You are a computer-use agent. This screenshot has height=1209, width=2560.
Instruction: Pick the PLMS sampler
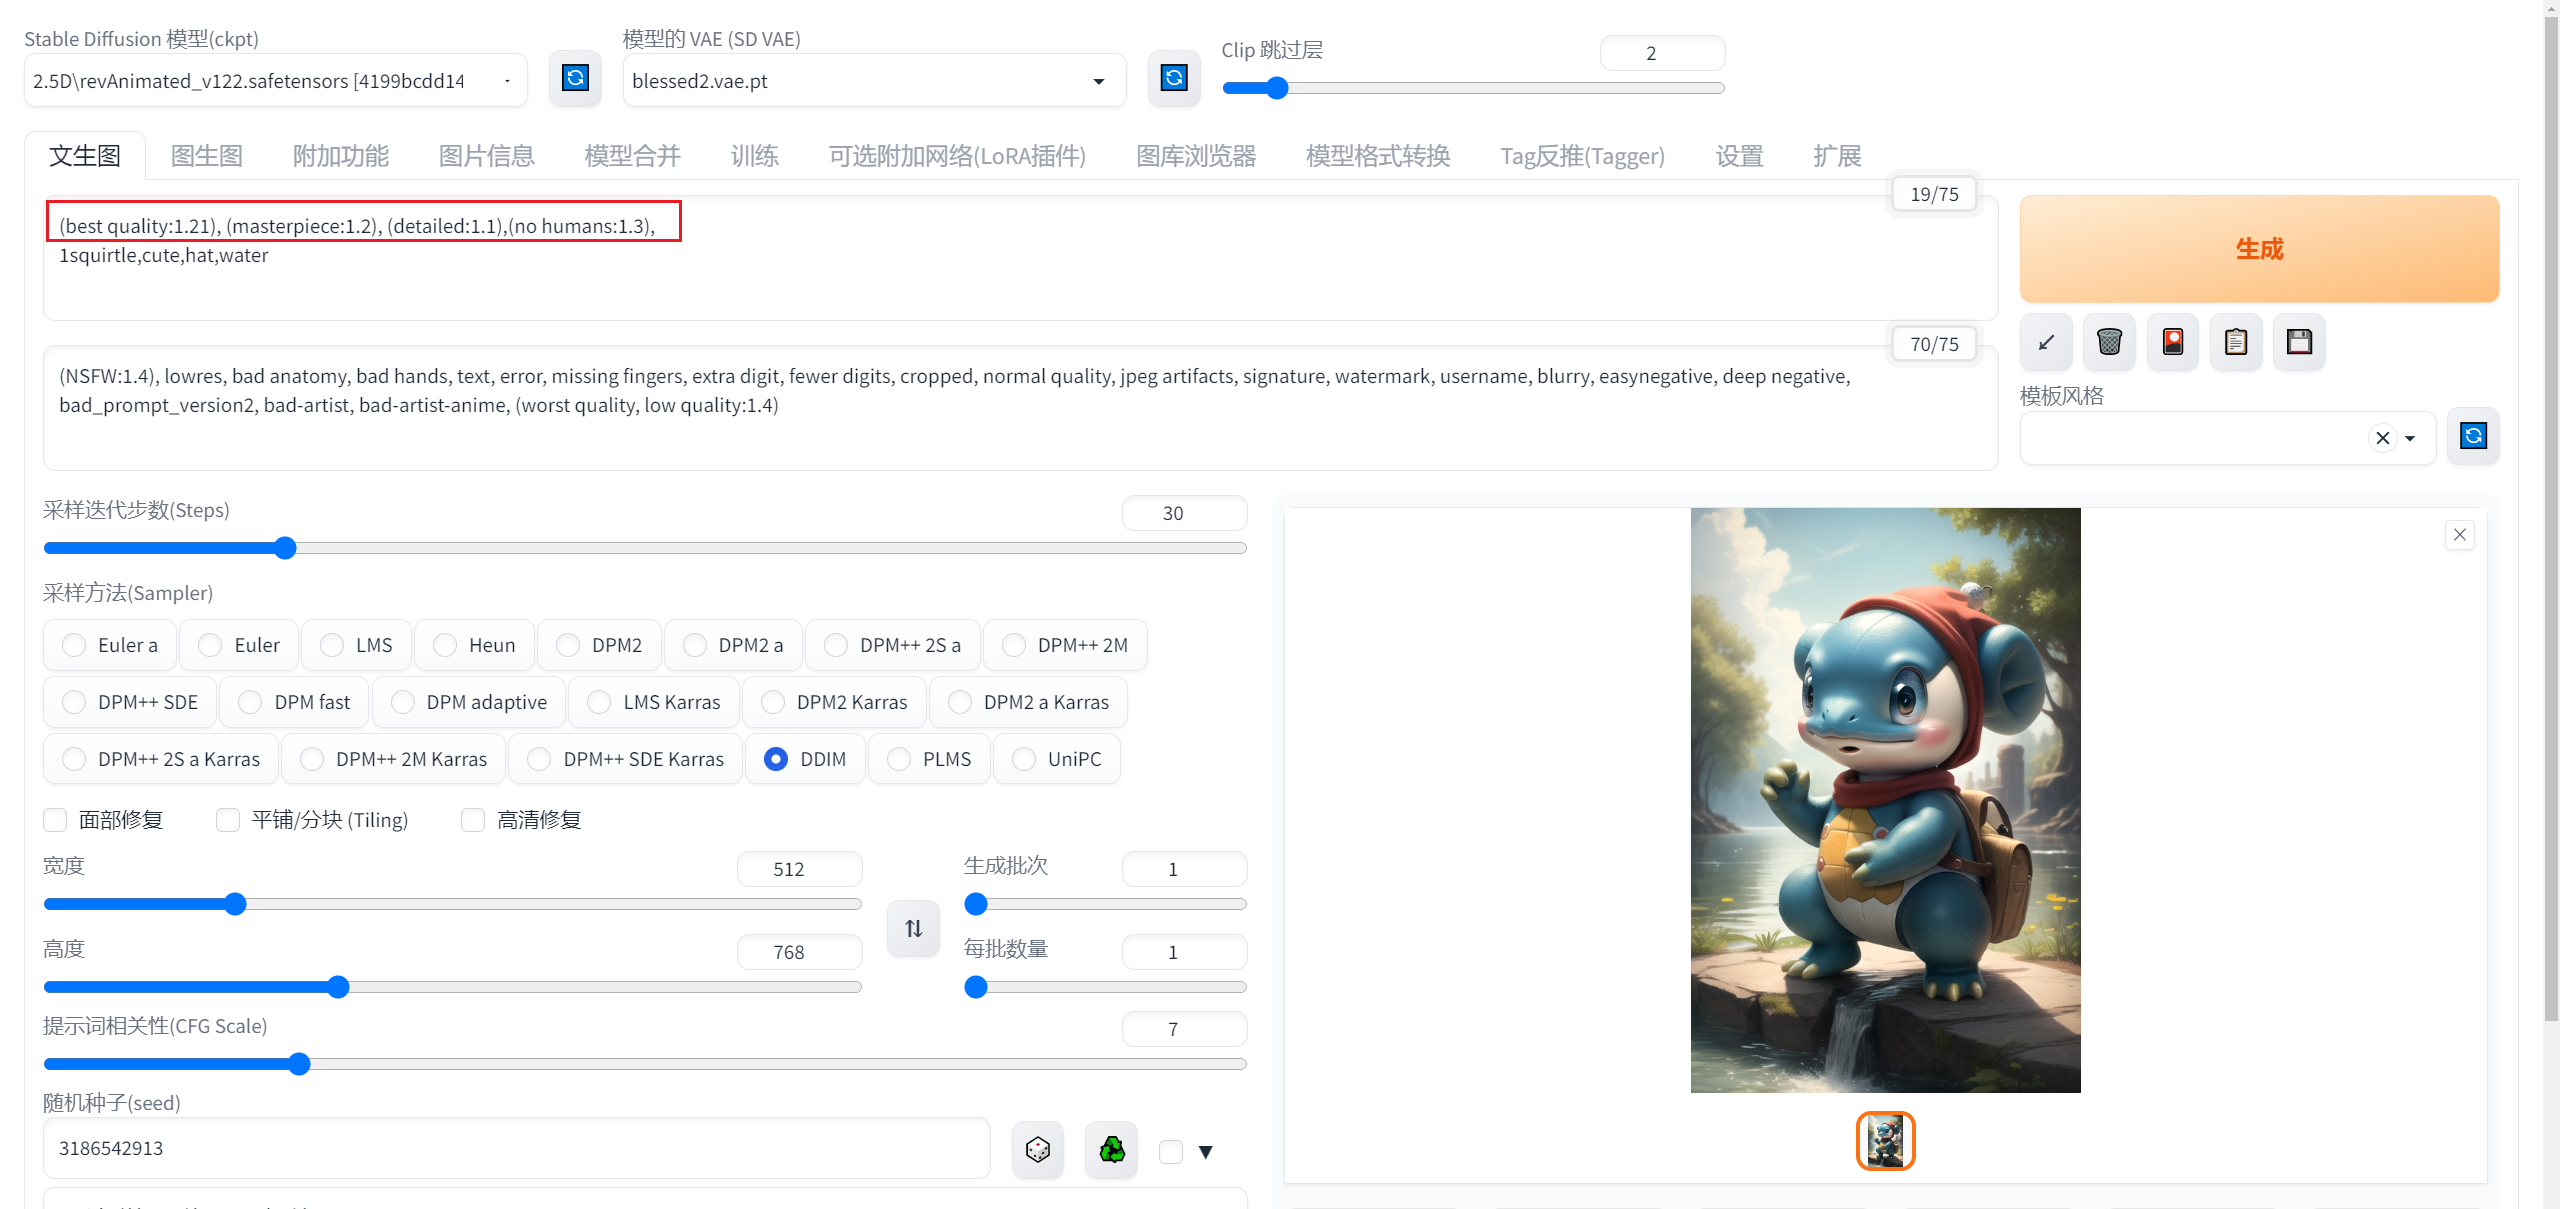click(929, 759)
